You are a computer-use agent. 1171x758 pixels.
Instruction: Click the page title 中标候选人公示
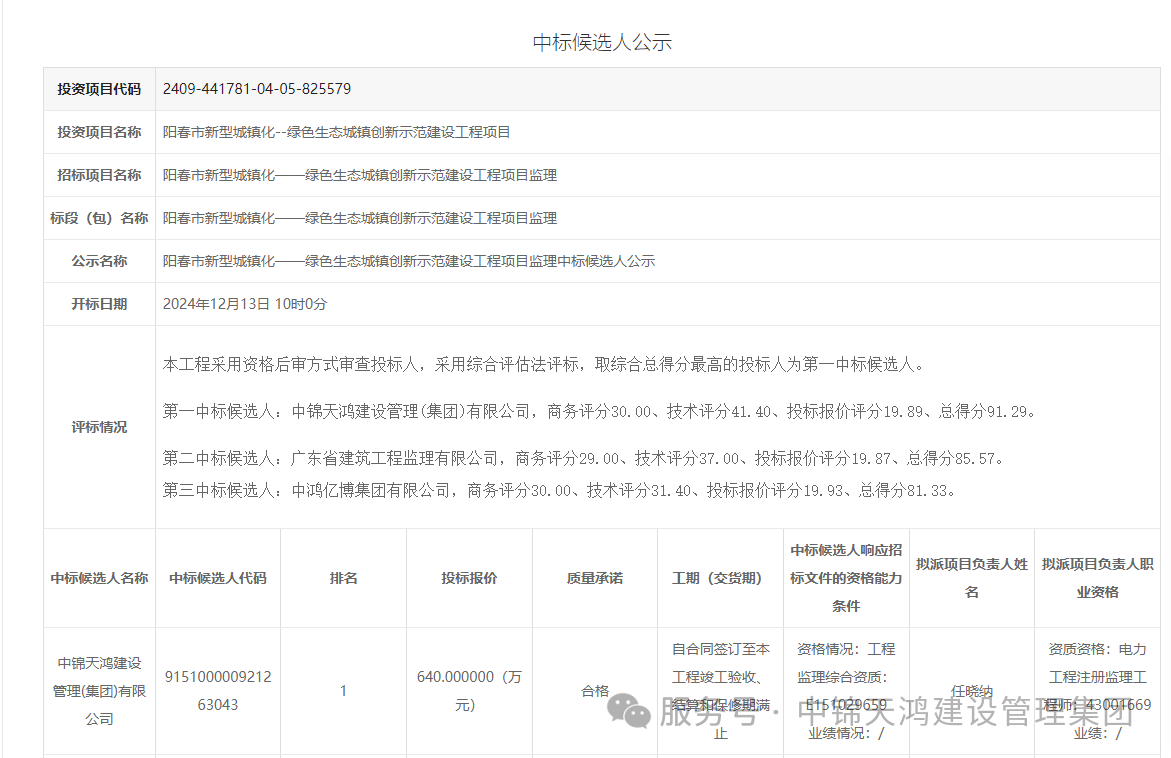click(602, 42)
